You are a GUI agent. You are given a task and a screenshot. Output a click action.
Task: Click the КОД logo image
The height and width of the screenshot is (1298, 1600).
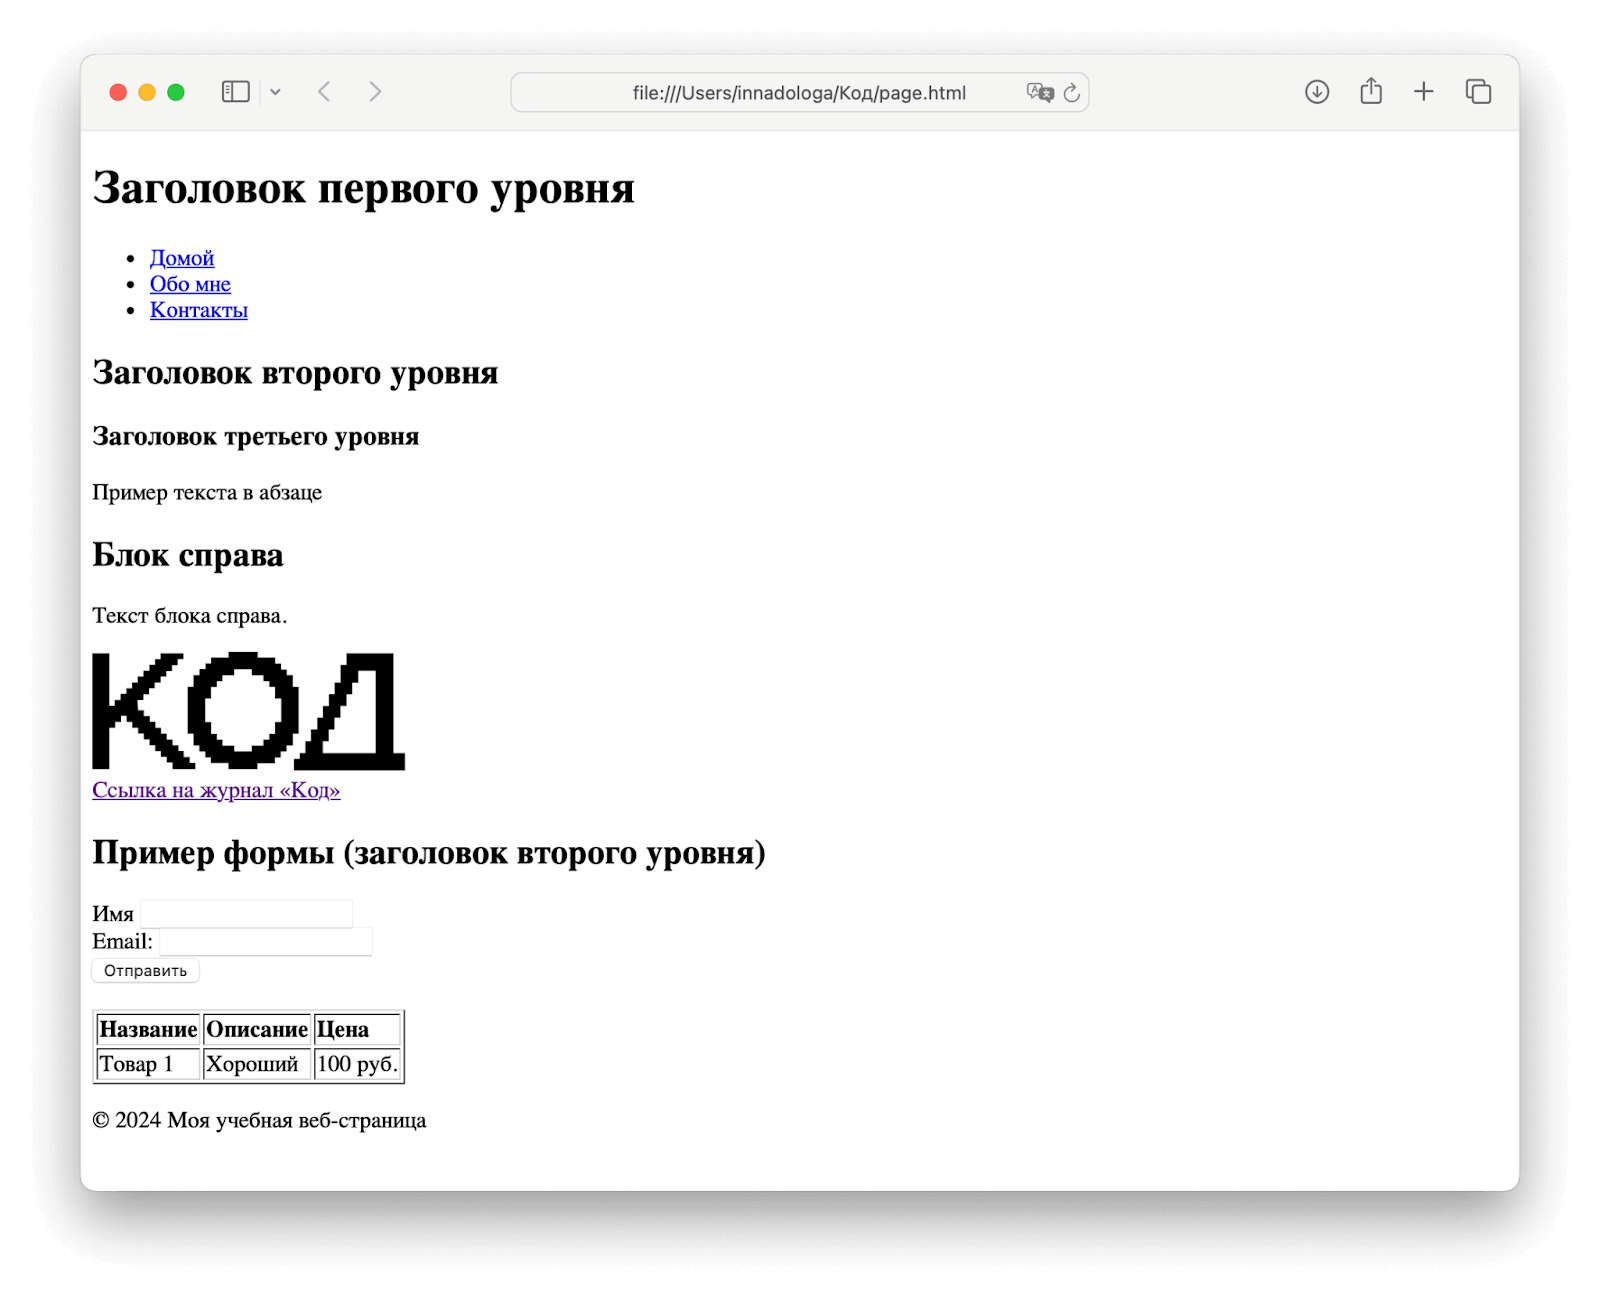point(249,711)
